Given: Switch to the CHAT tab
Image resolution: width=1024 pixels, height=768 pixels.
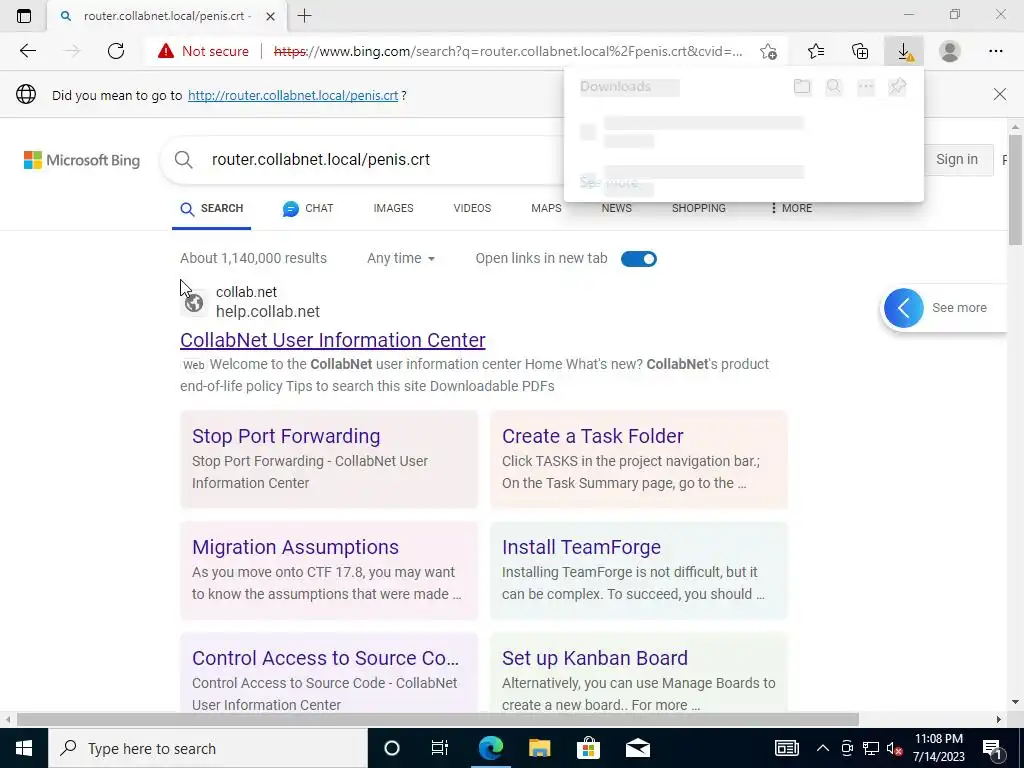Looking at the screenshot, I should point(308,208).
